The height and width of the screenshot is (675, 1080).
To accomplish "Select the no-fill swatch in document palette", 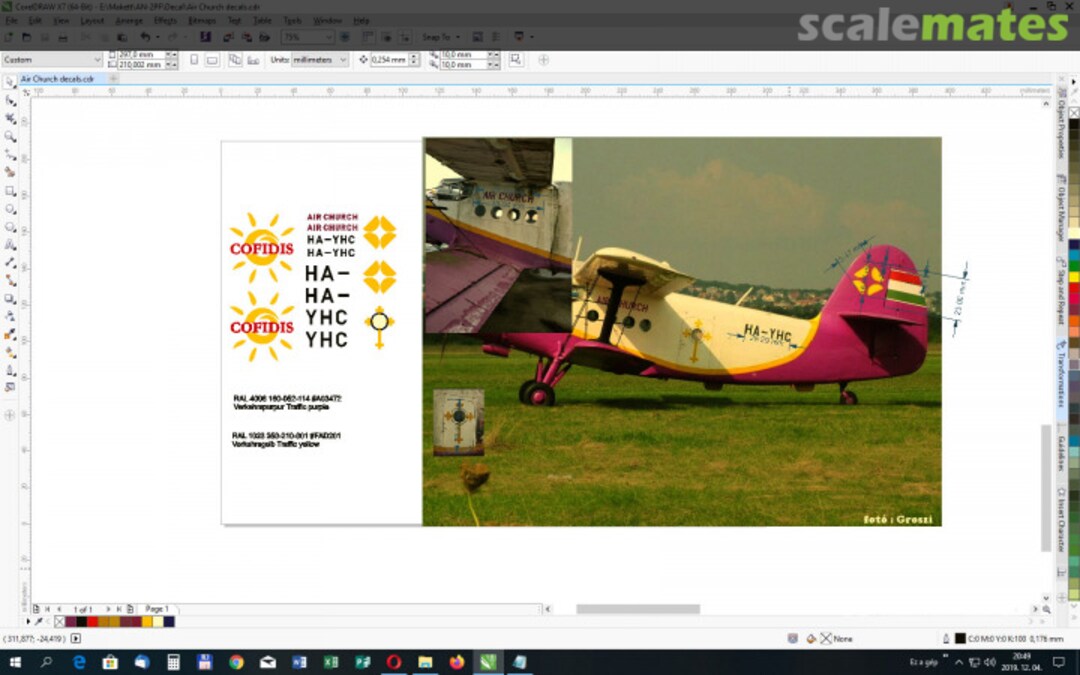I will 60,622.
